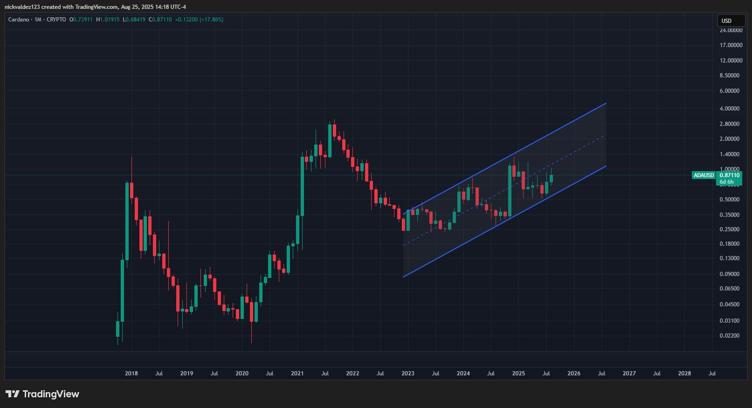752x408 pixels.
Task: Open the USD currency selector
Action: [726, 21]
